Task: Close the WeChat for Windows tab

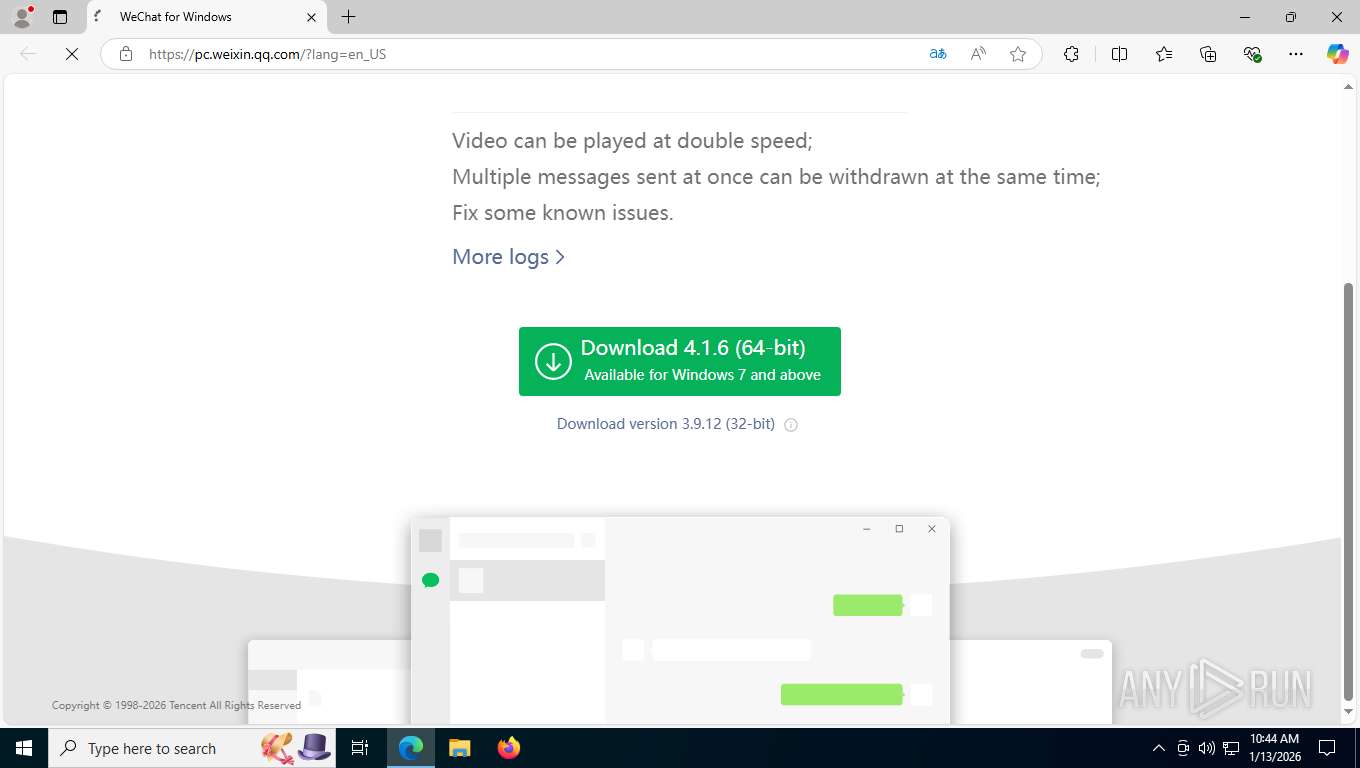Action: (311, 17)
